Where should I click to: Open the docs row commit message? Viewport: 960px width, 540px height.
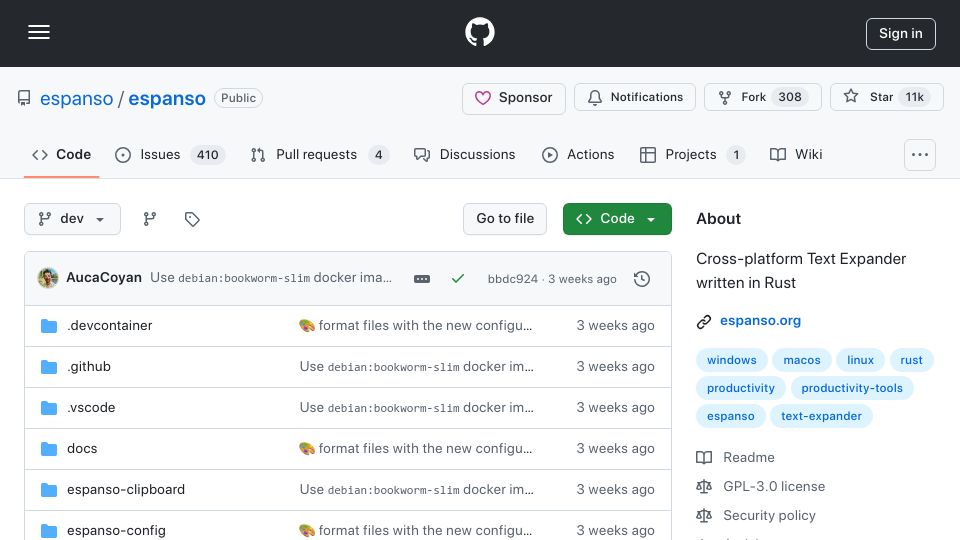(x=416, y=449)
